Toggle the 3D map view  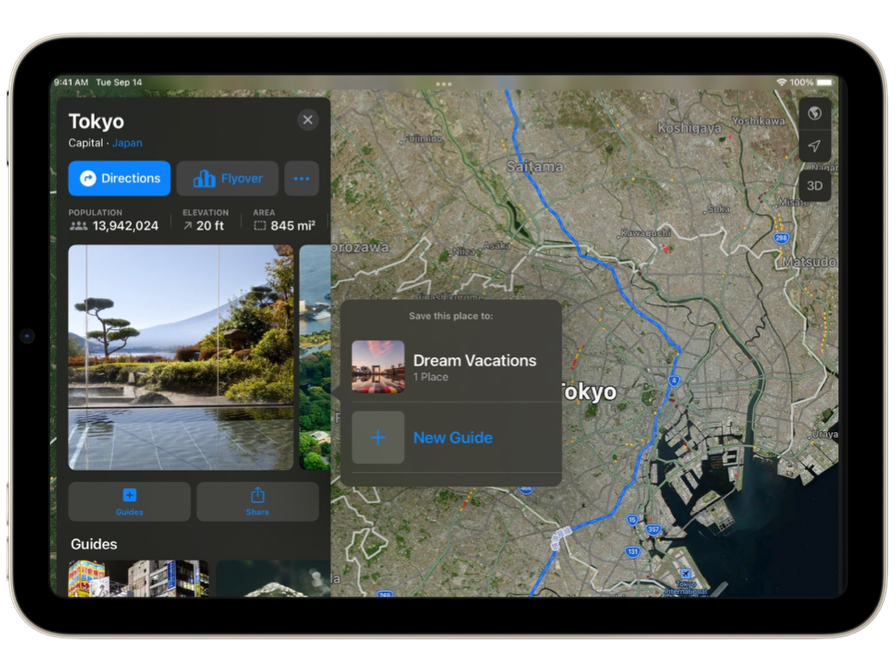tap(815, 185)
